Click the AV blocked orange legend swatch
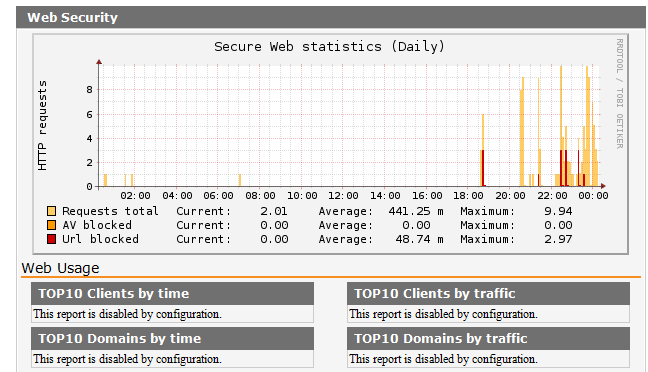648x372 pixels. pyautogui.click(x=51, y=225)
